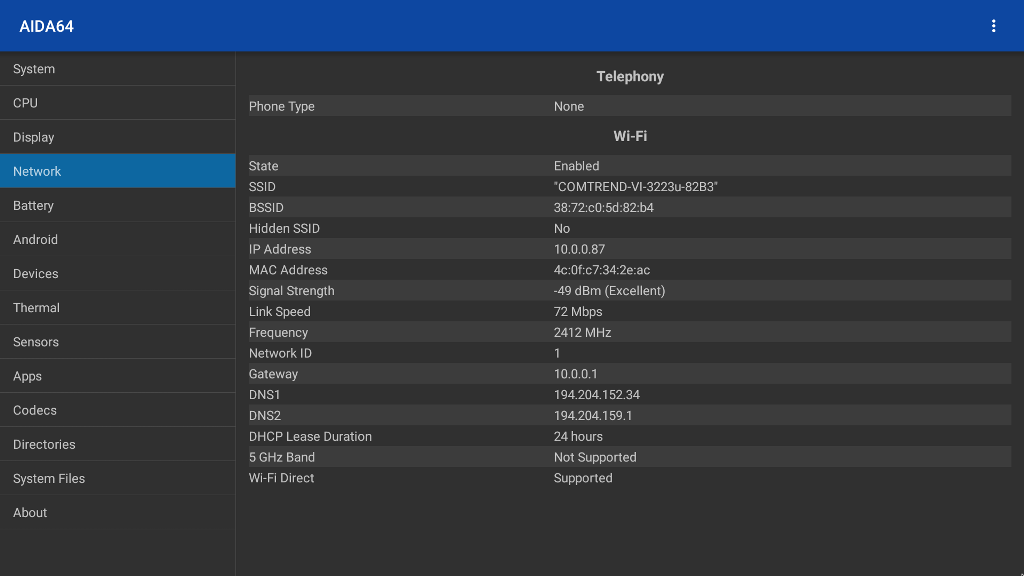Select the SSID row value
The image size is (1024, 576).
[x=636, y=187]
